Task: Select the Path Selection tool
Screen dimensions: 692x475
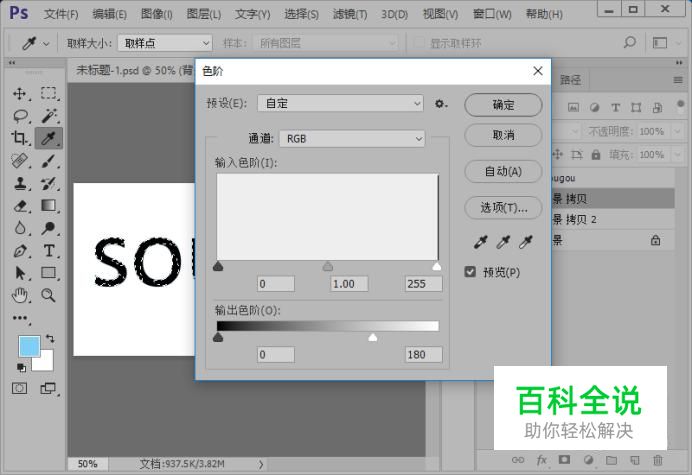Action: coord(19,273)
